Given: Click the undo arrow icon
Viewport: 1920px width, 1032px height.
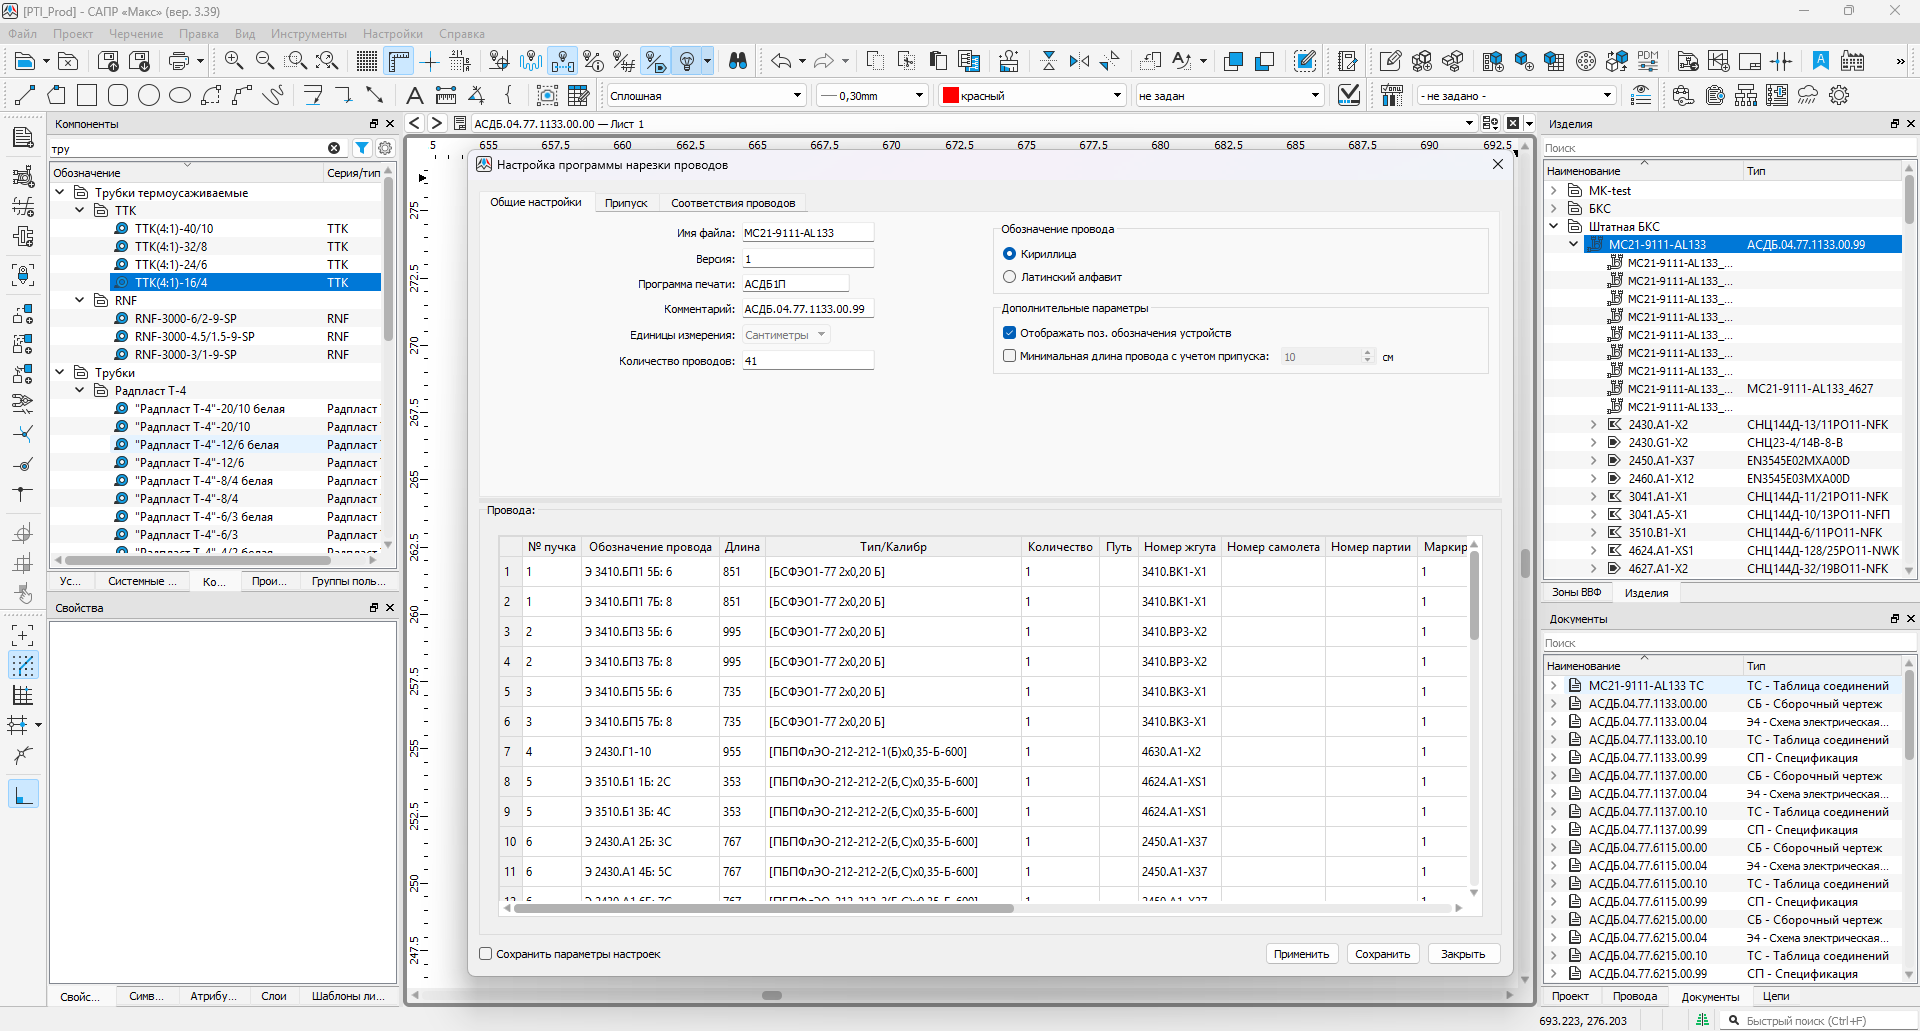Looking at the screenshot, I should (x=780, y=61).
